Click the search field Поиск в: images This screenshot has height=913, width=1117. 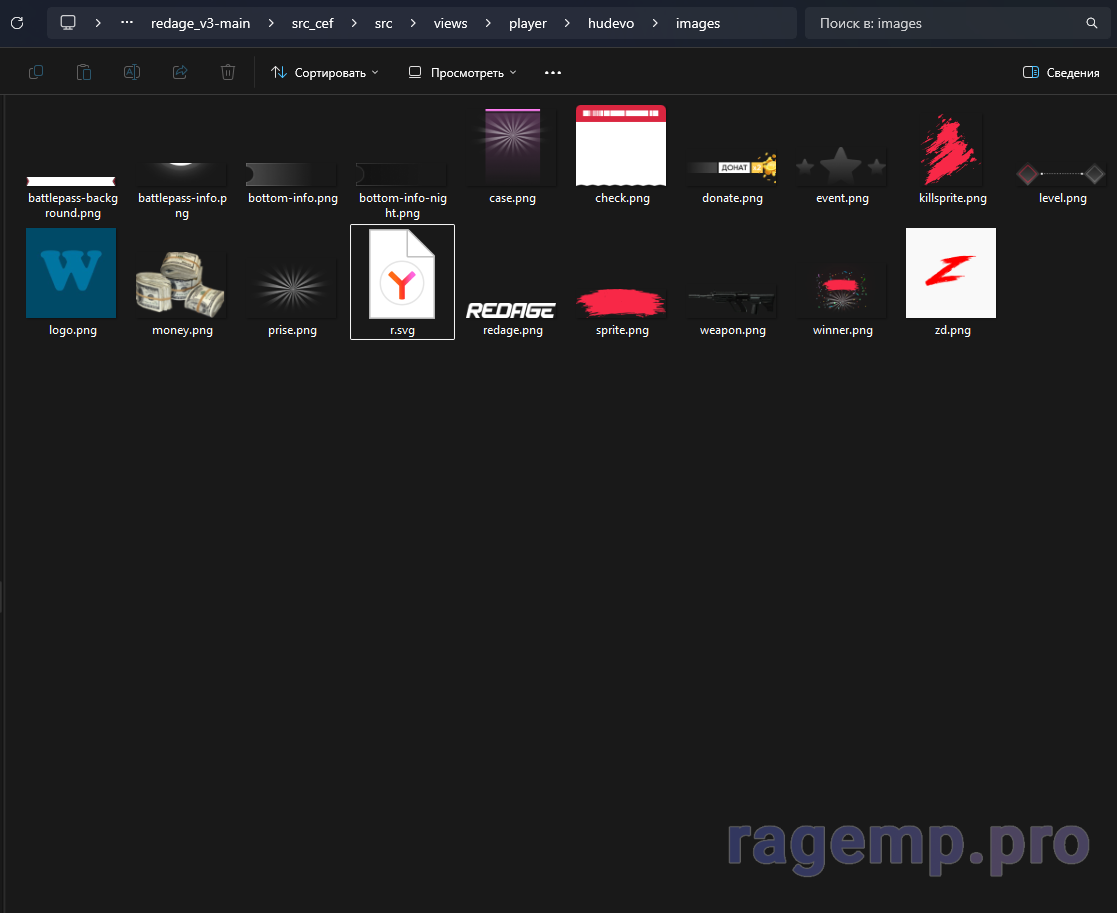(x=945, y=23)
